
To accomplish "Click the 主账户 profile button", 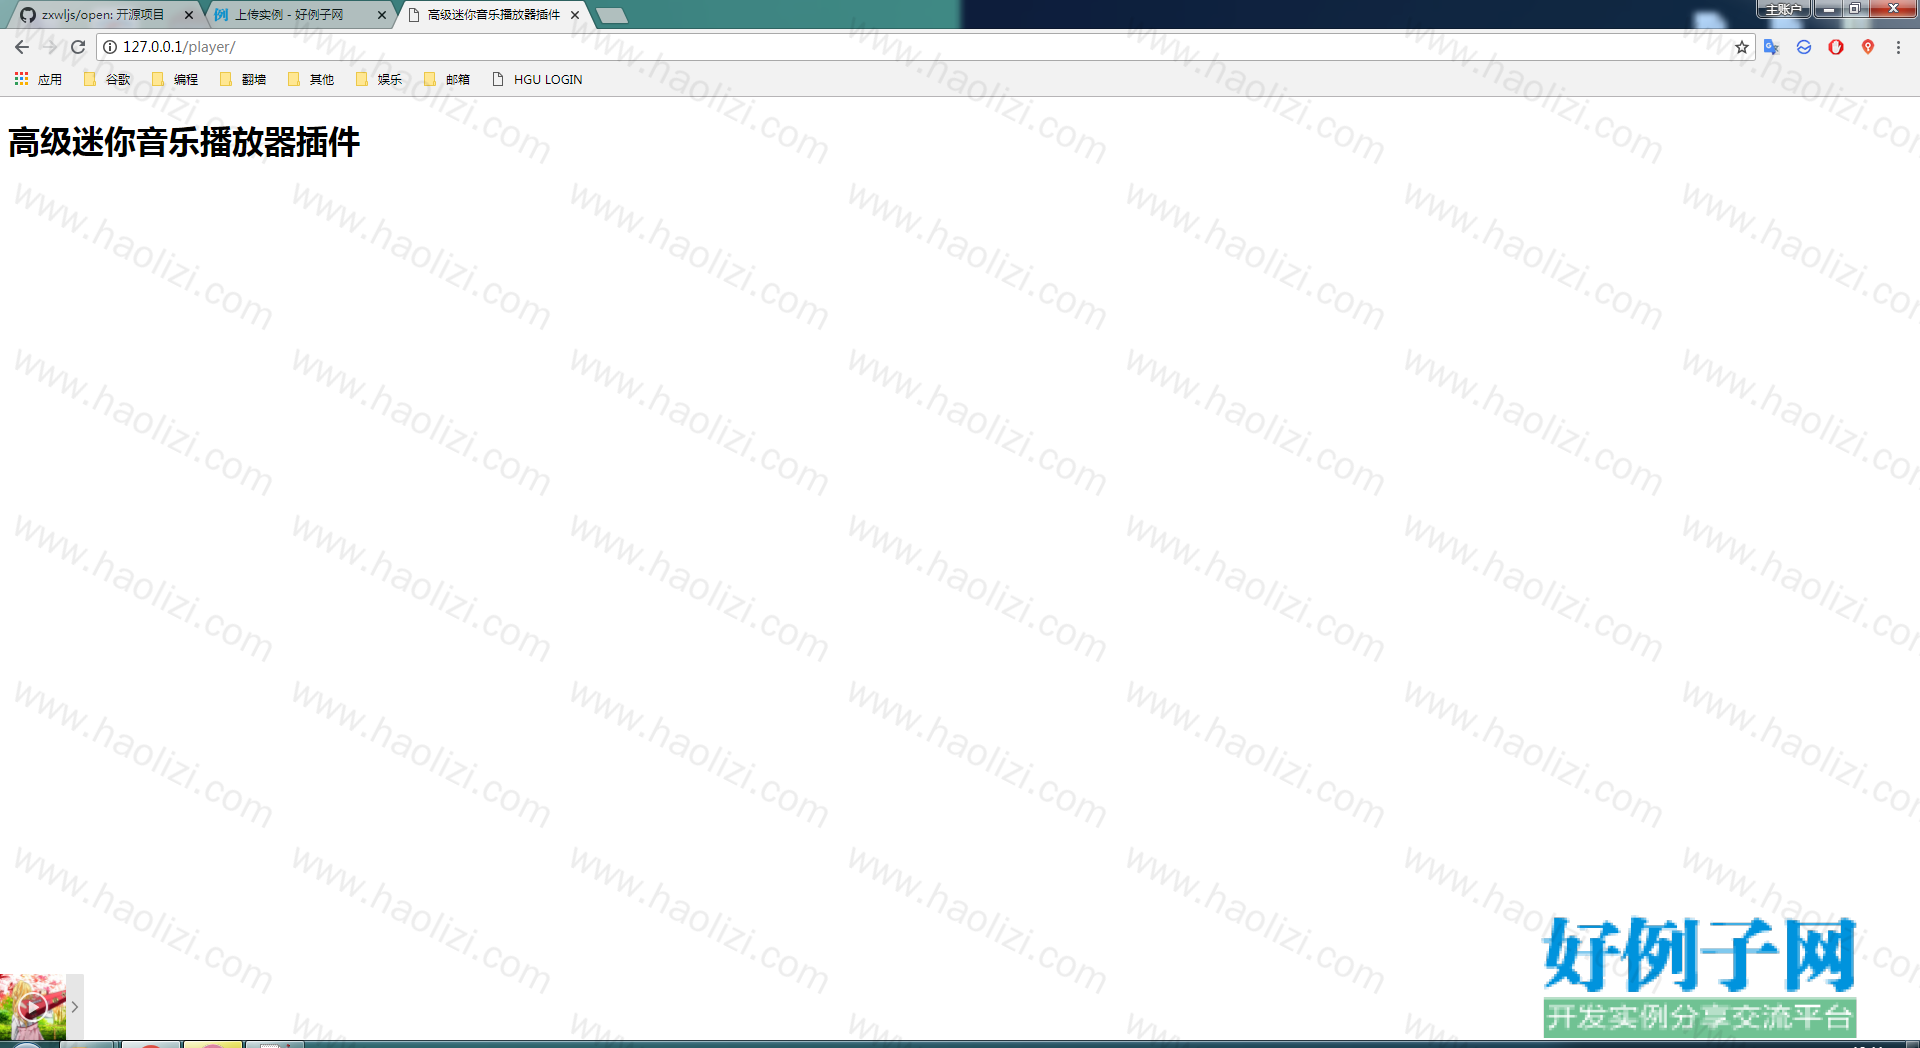I will coord(1783,9).
